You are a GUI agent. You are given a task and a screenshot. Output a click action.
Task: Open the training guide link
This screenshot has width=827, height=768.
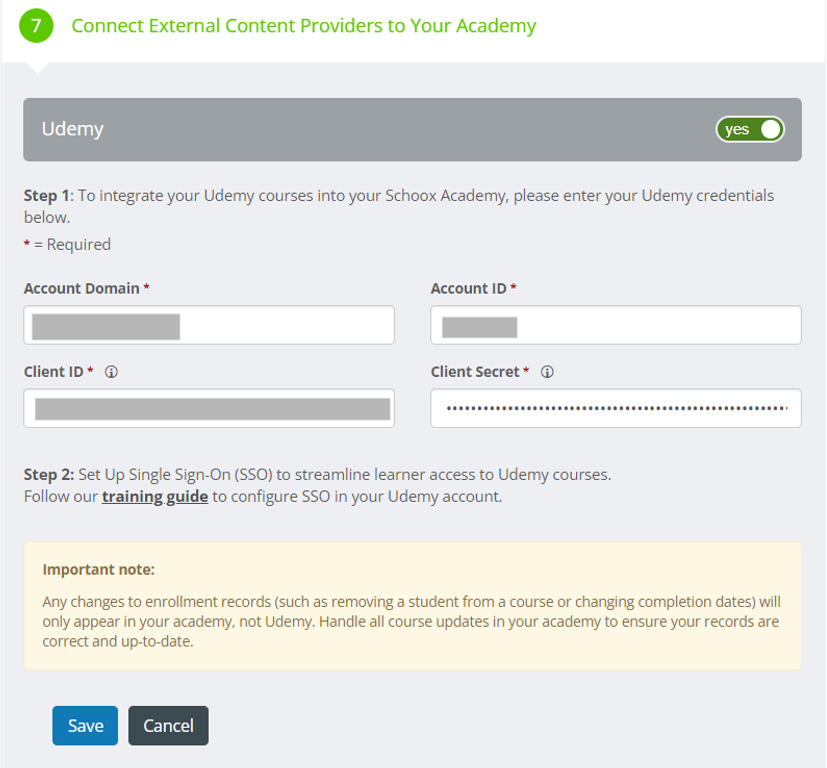(155, 496)
